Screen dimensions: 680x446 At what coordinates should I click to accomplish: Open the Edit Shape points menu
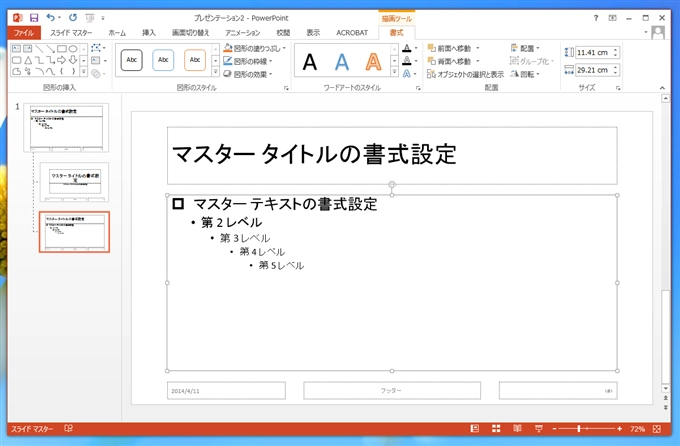pyautogui.click(x=98, y=48)
